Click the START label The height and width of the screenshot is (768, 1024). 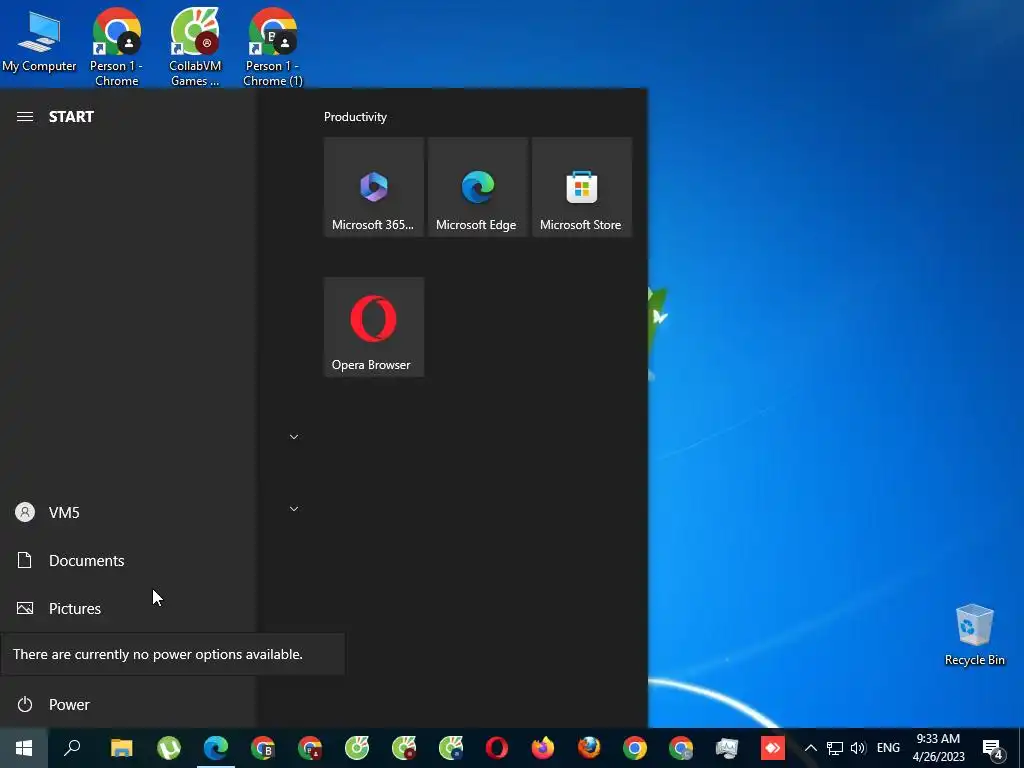click(x=71, y=117)
